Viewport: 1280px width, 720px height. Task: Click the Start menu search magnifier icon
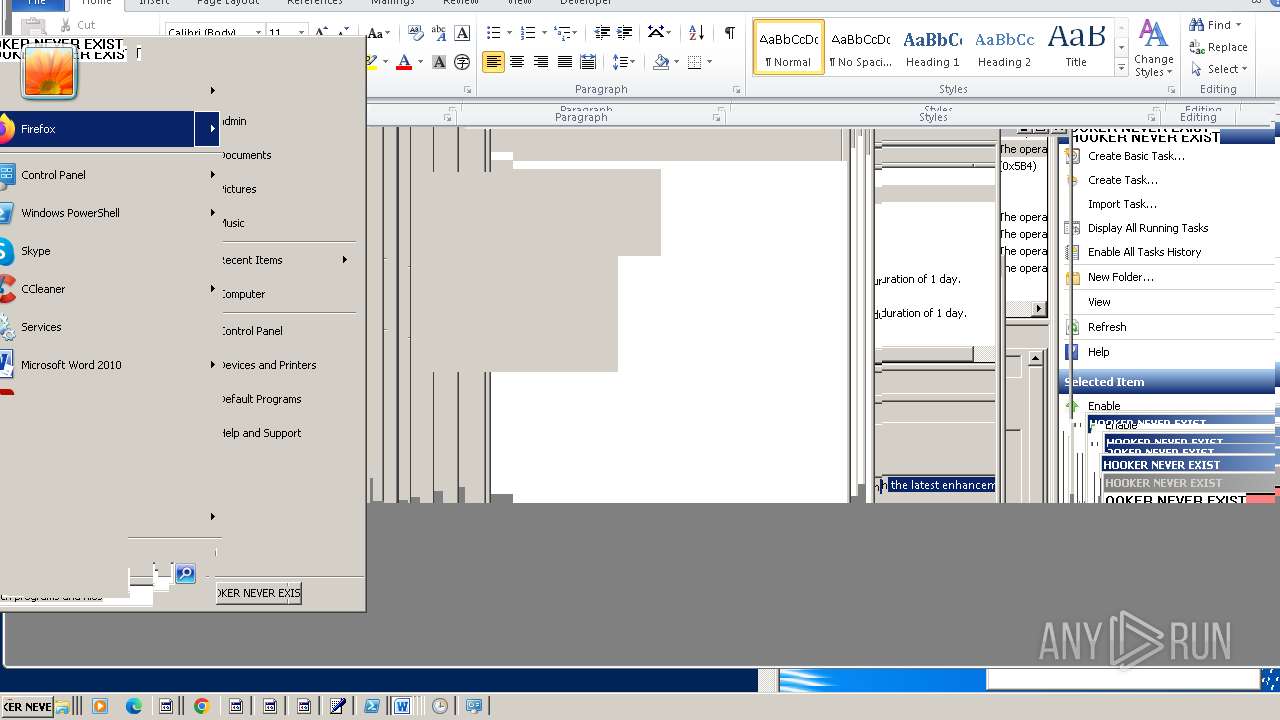point(185,574)
